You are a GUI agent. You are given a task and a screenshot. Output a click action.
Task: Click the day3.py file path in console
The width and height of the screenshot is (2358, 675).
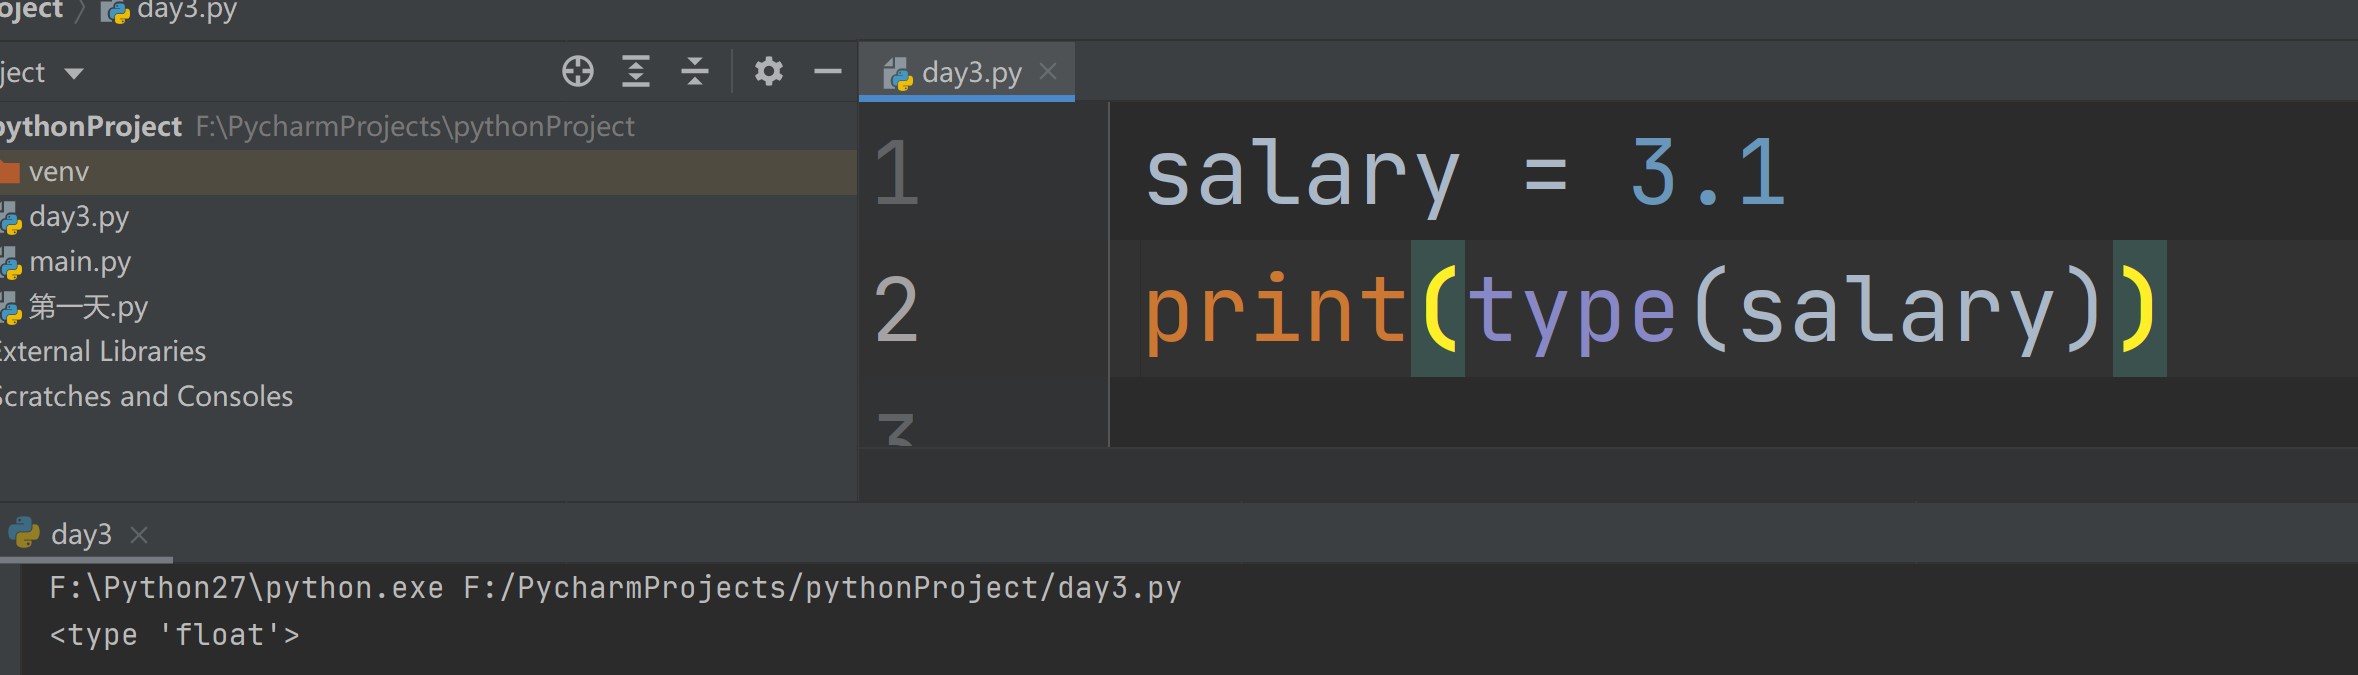821,588
